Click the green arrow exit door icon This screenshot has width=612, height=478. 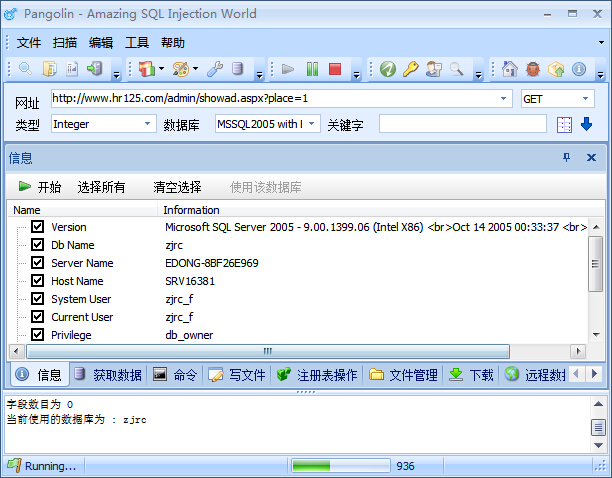[95, 69]
